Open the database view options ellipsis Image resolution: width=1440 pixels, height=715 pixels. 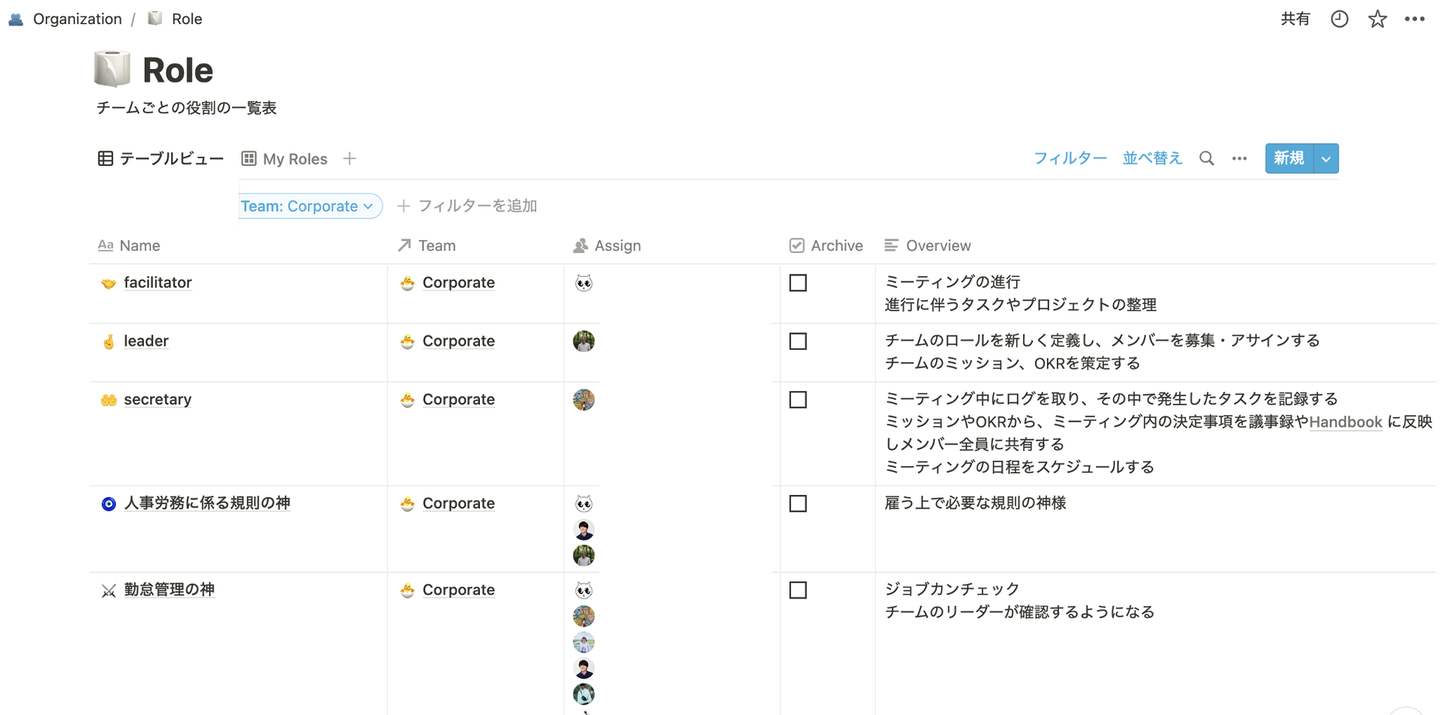pyautogui.click(x=1239, y=158)
